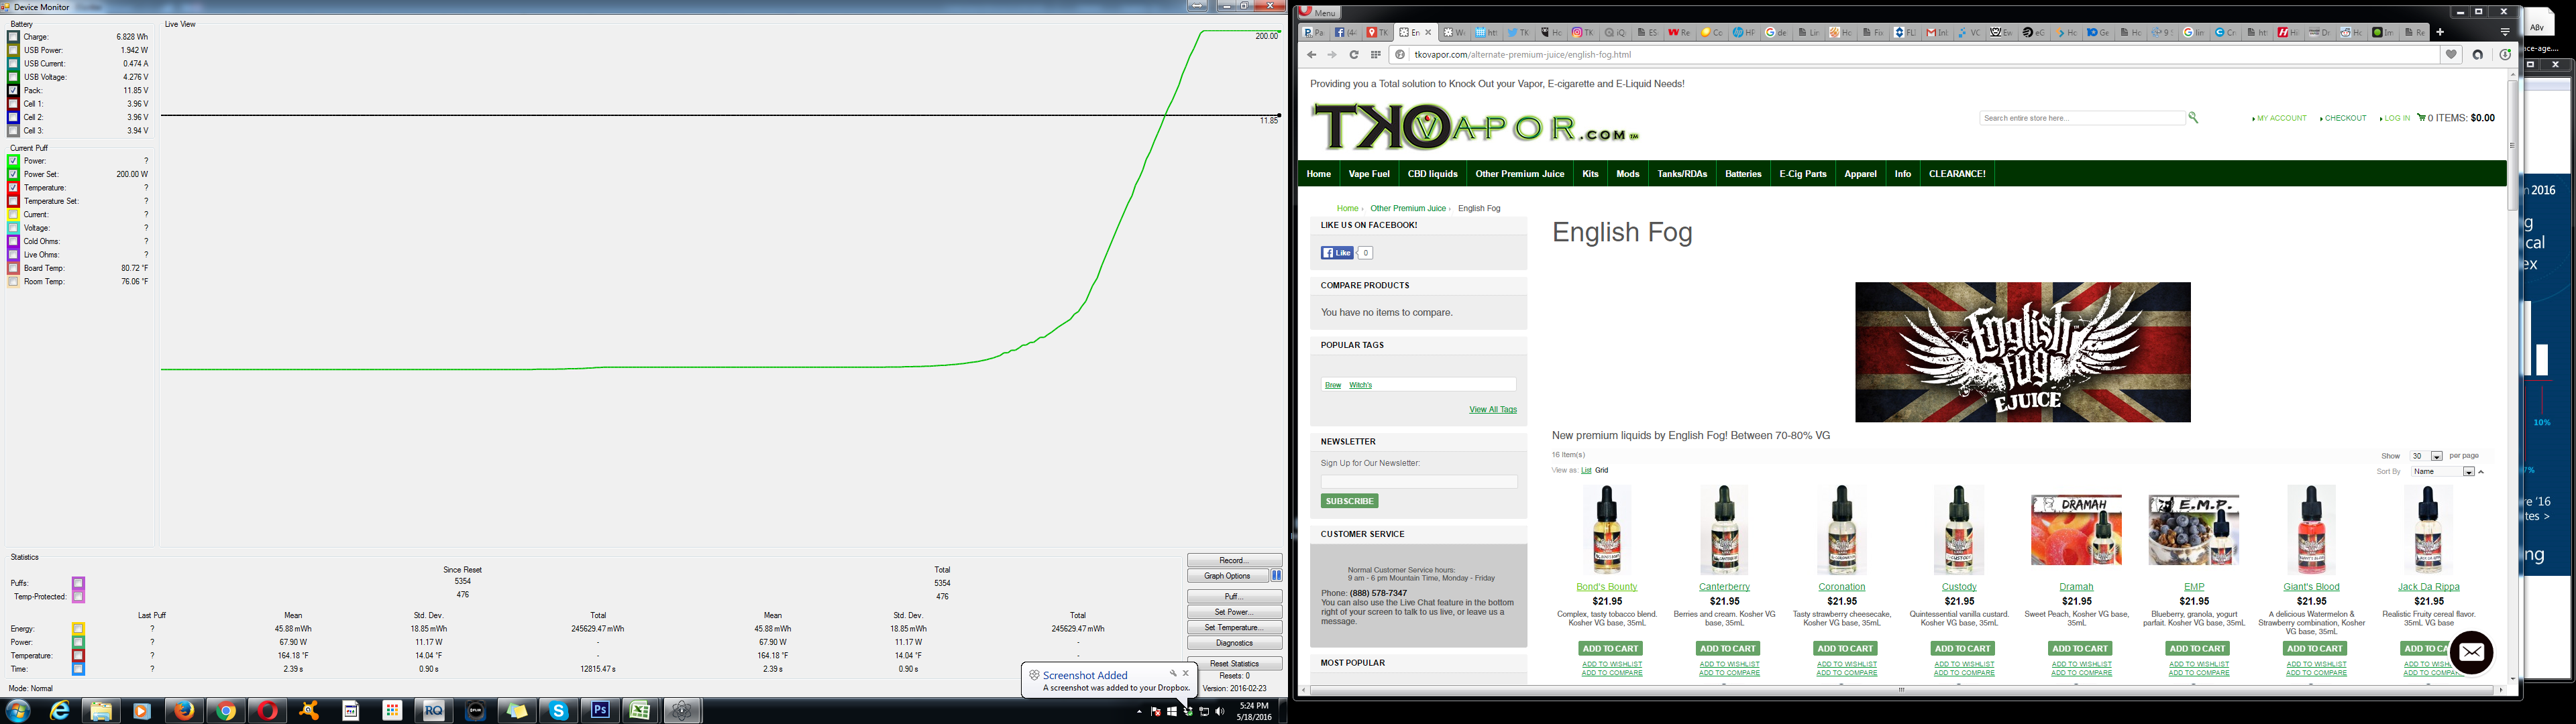Screen dimensions: 2576x724
Task: Add Bond's Bounty to cart
Action: [x=1610, y=649]
